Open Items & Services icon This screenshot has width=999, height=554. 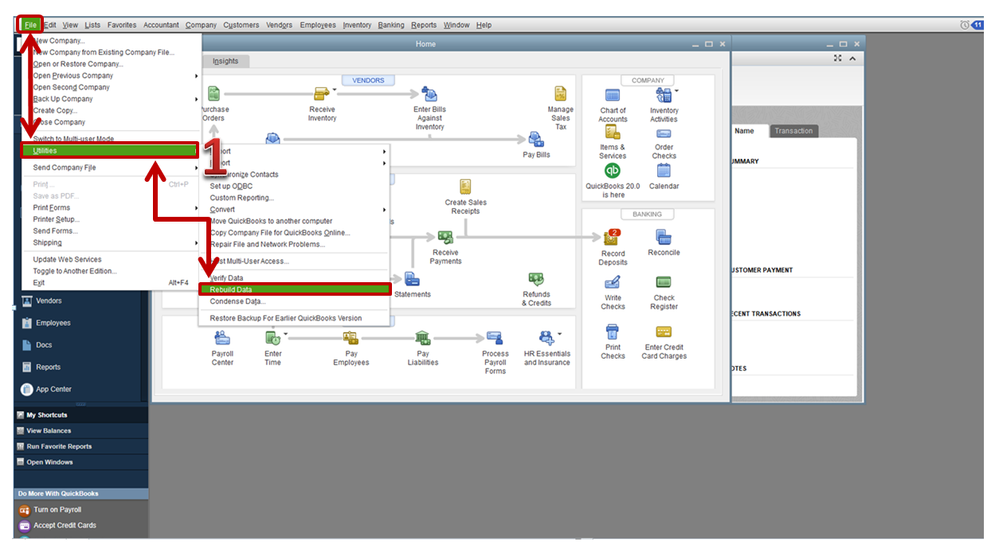coord(612,132)
